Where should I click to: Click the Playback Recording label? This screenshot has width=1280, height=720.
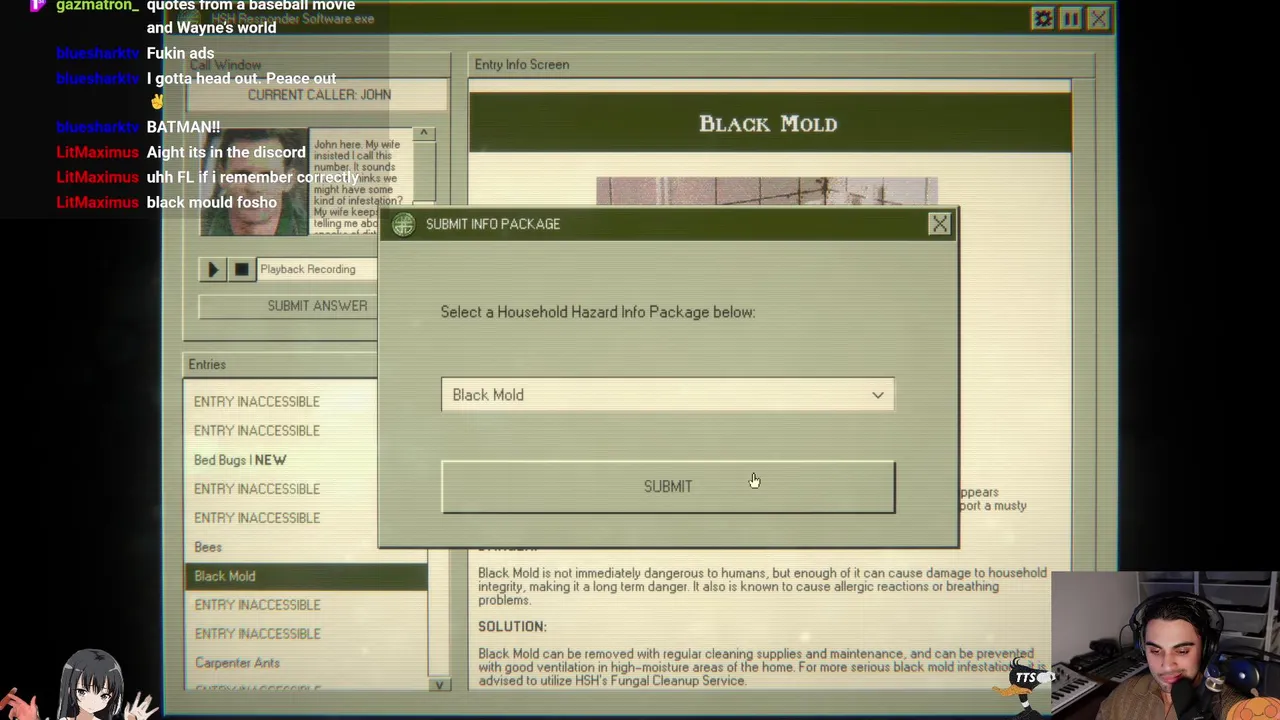pyautogui.click(x=308, y=270)
